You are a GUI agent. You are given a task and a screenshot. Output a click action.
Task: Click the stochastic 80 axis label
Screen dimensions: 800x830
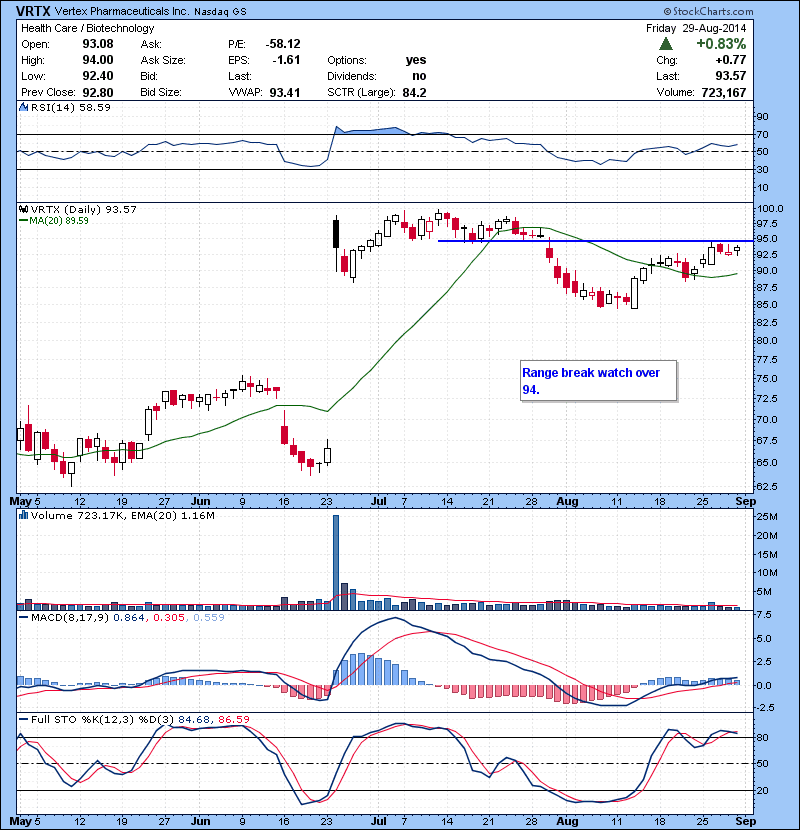[762, 737]
